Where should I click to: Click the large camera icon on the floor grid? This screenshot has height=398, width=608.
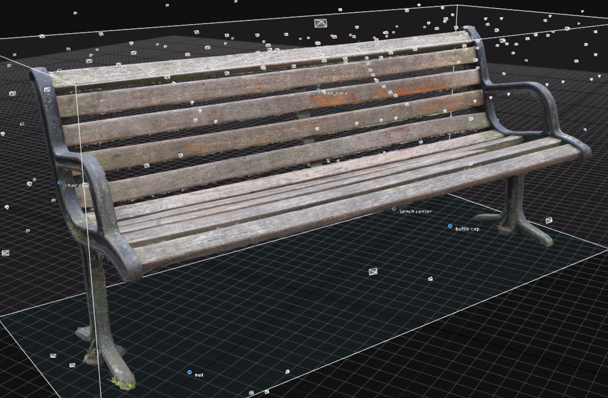pyautogui.click(x=373, y=271)
